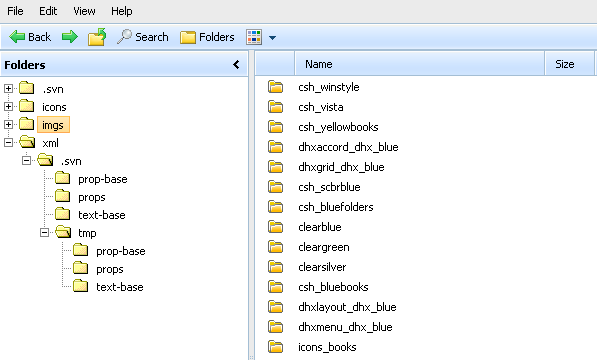
Task: Click the clearblue folder icon
Action: pyautogui.click(x=275, y=227)
